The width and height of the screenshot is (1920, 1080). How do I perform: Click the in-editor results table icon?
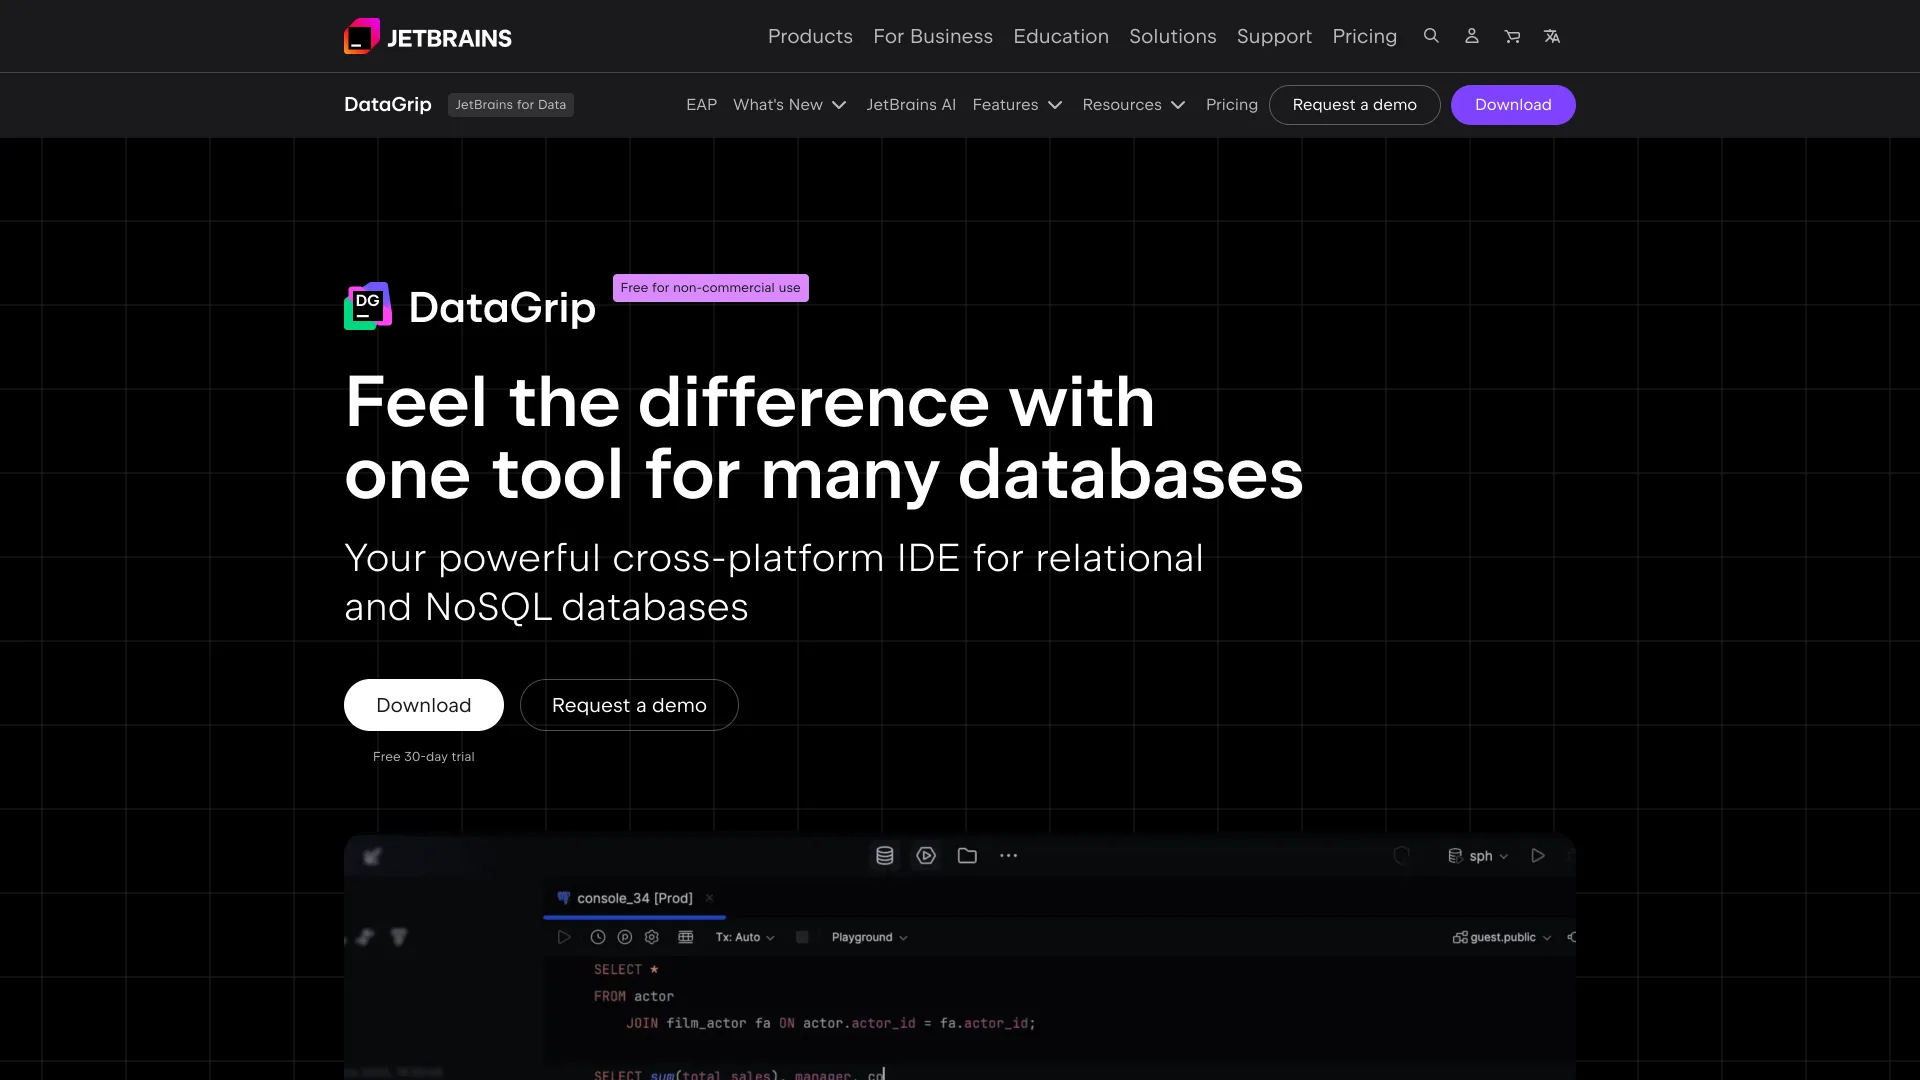pyautogui.click(x=686, y=937)
